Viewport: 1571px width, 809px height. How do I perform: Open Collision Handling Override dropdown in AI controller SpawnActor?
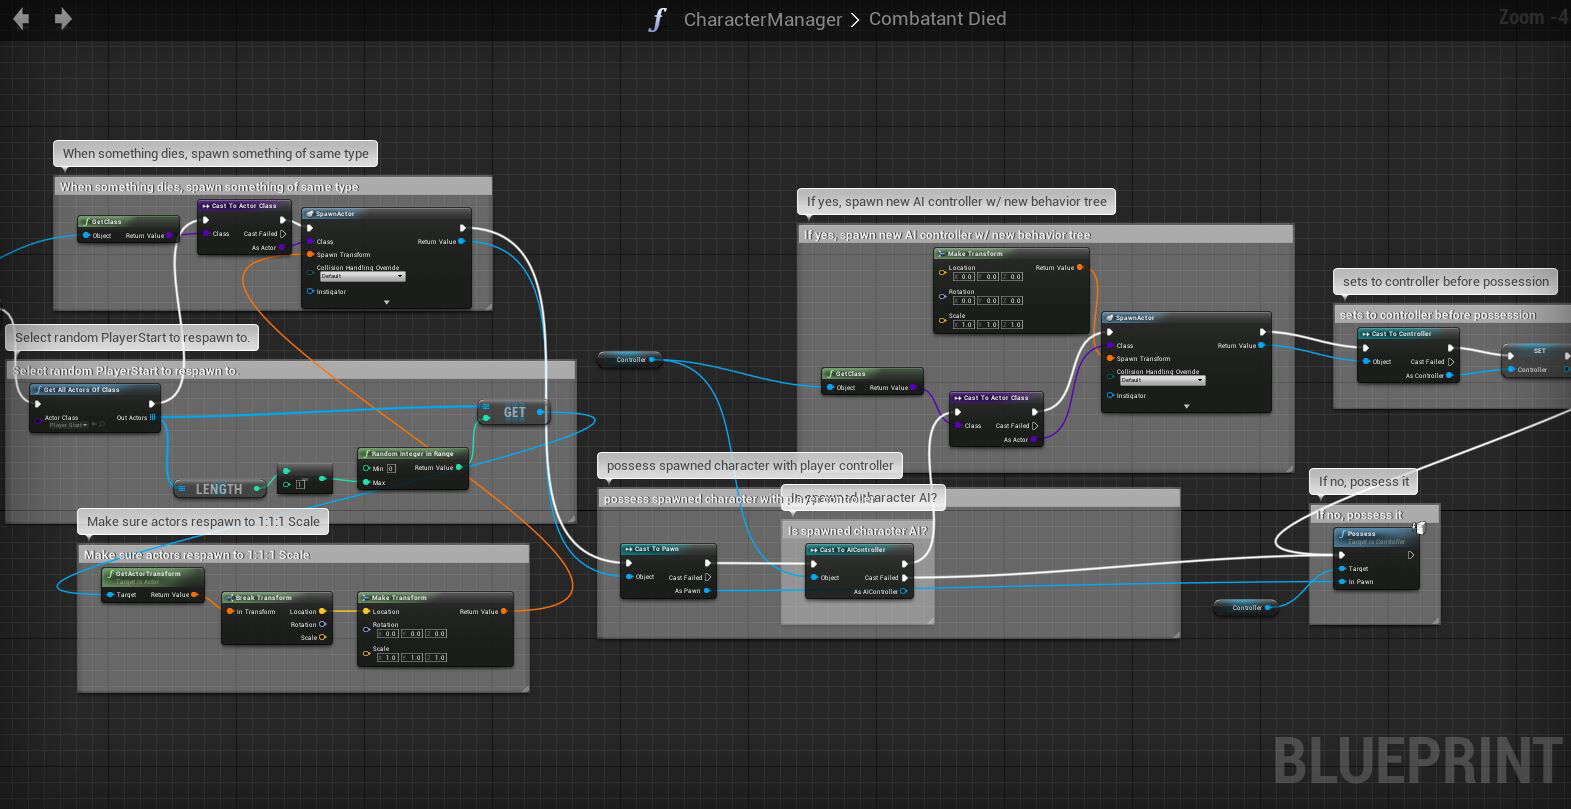click(1161, 380)
